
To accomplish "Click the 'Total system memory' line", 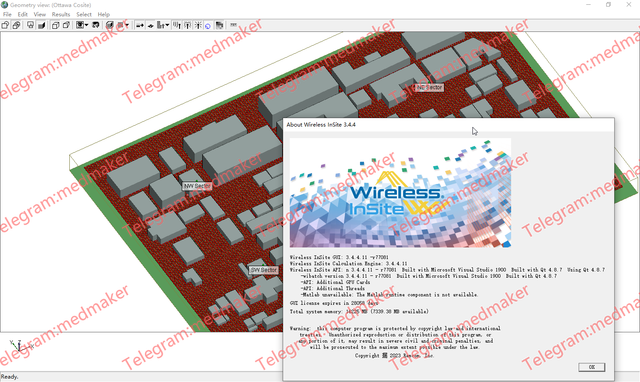I will (x=359, y=311).
